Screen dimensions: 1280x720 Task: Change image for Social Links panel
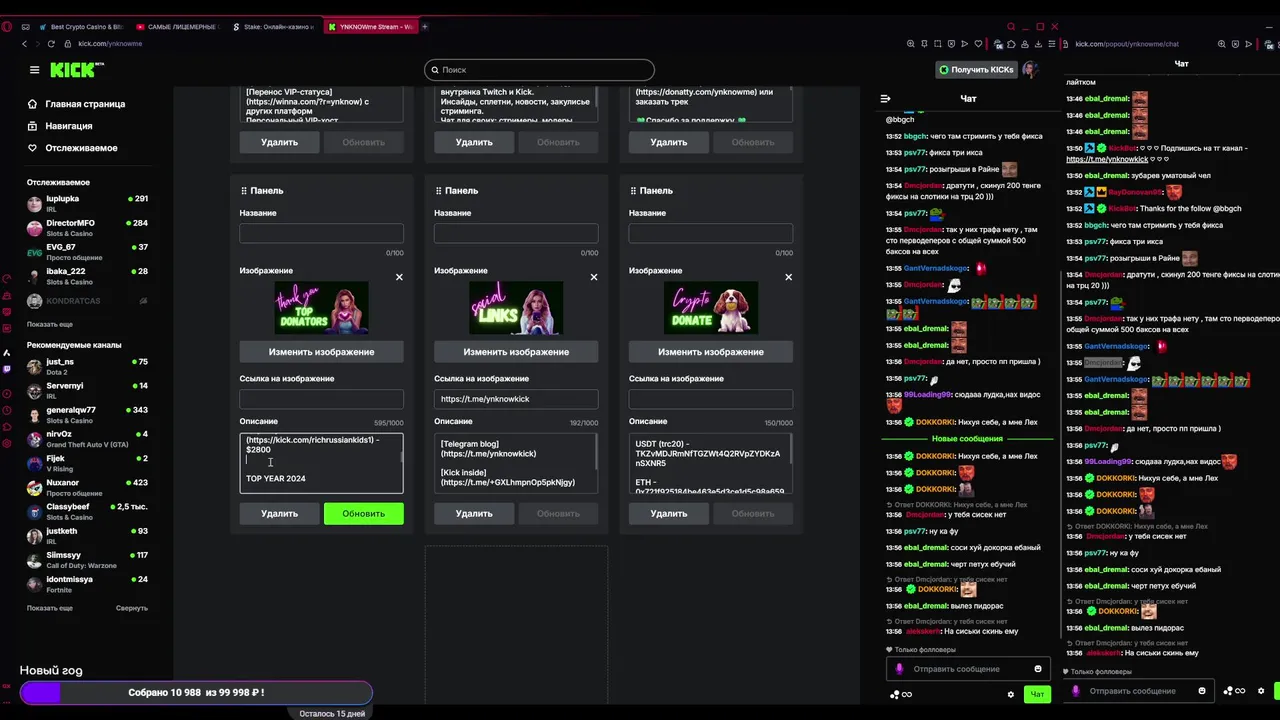(516, 352)
